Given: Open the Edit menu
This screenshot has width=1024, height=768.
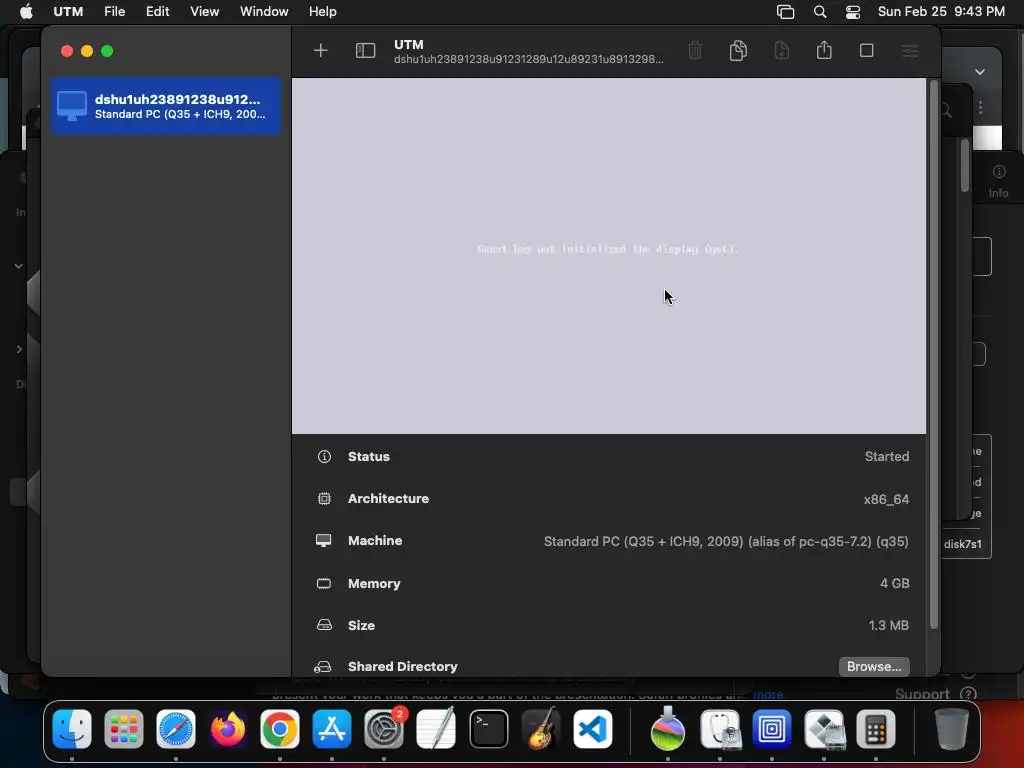Looking at the screenshot, I should (x=157, y=12).
